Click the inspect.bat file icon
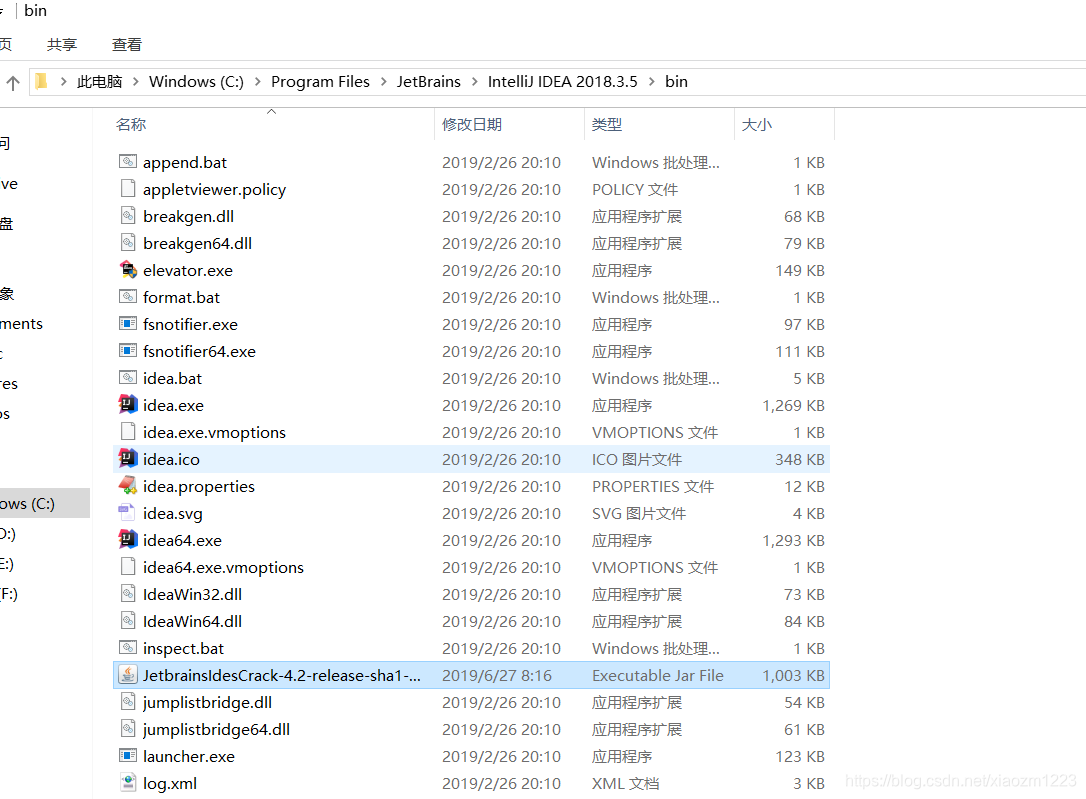The height and width of the screenshot is (799, 1086). pos(127,648)
